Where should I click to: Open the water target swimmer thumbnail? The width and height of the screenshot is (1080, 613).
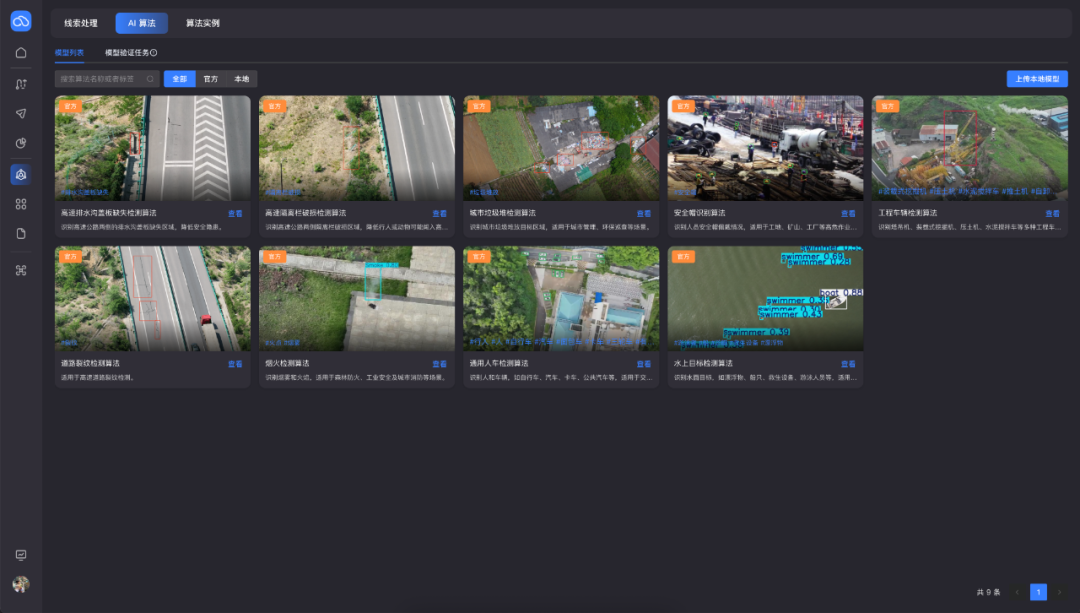[x=765, y=298]
